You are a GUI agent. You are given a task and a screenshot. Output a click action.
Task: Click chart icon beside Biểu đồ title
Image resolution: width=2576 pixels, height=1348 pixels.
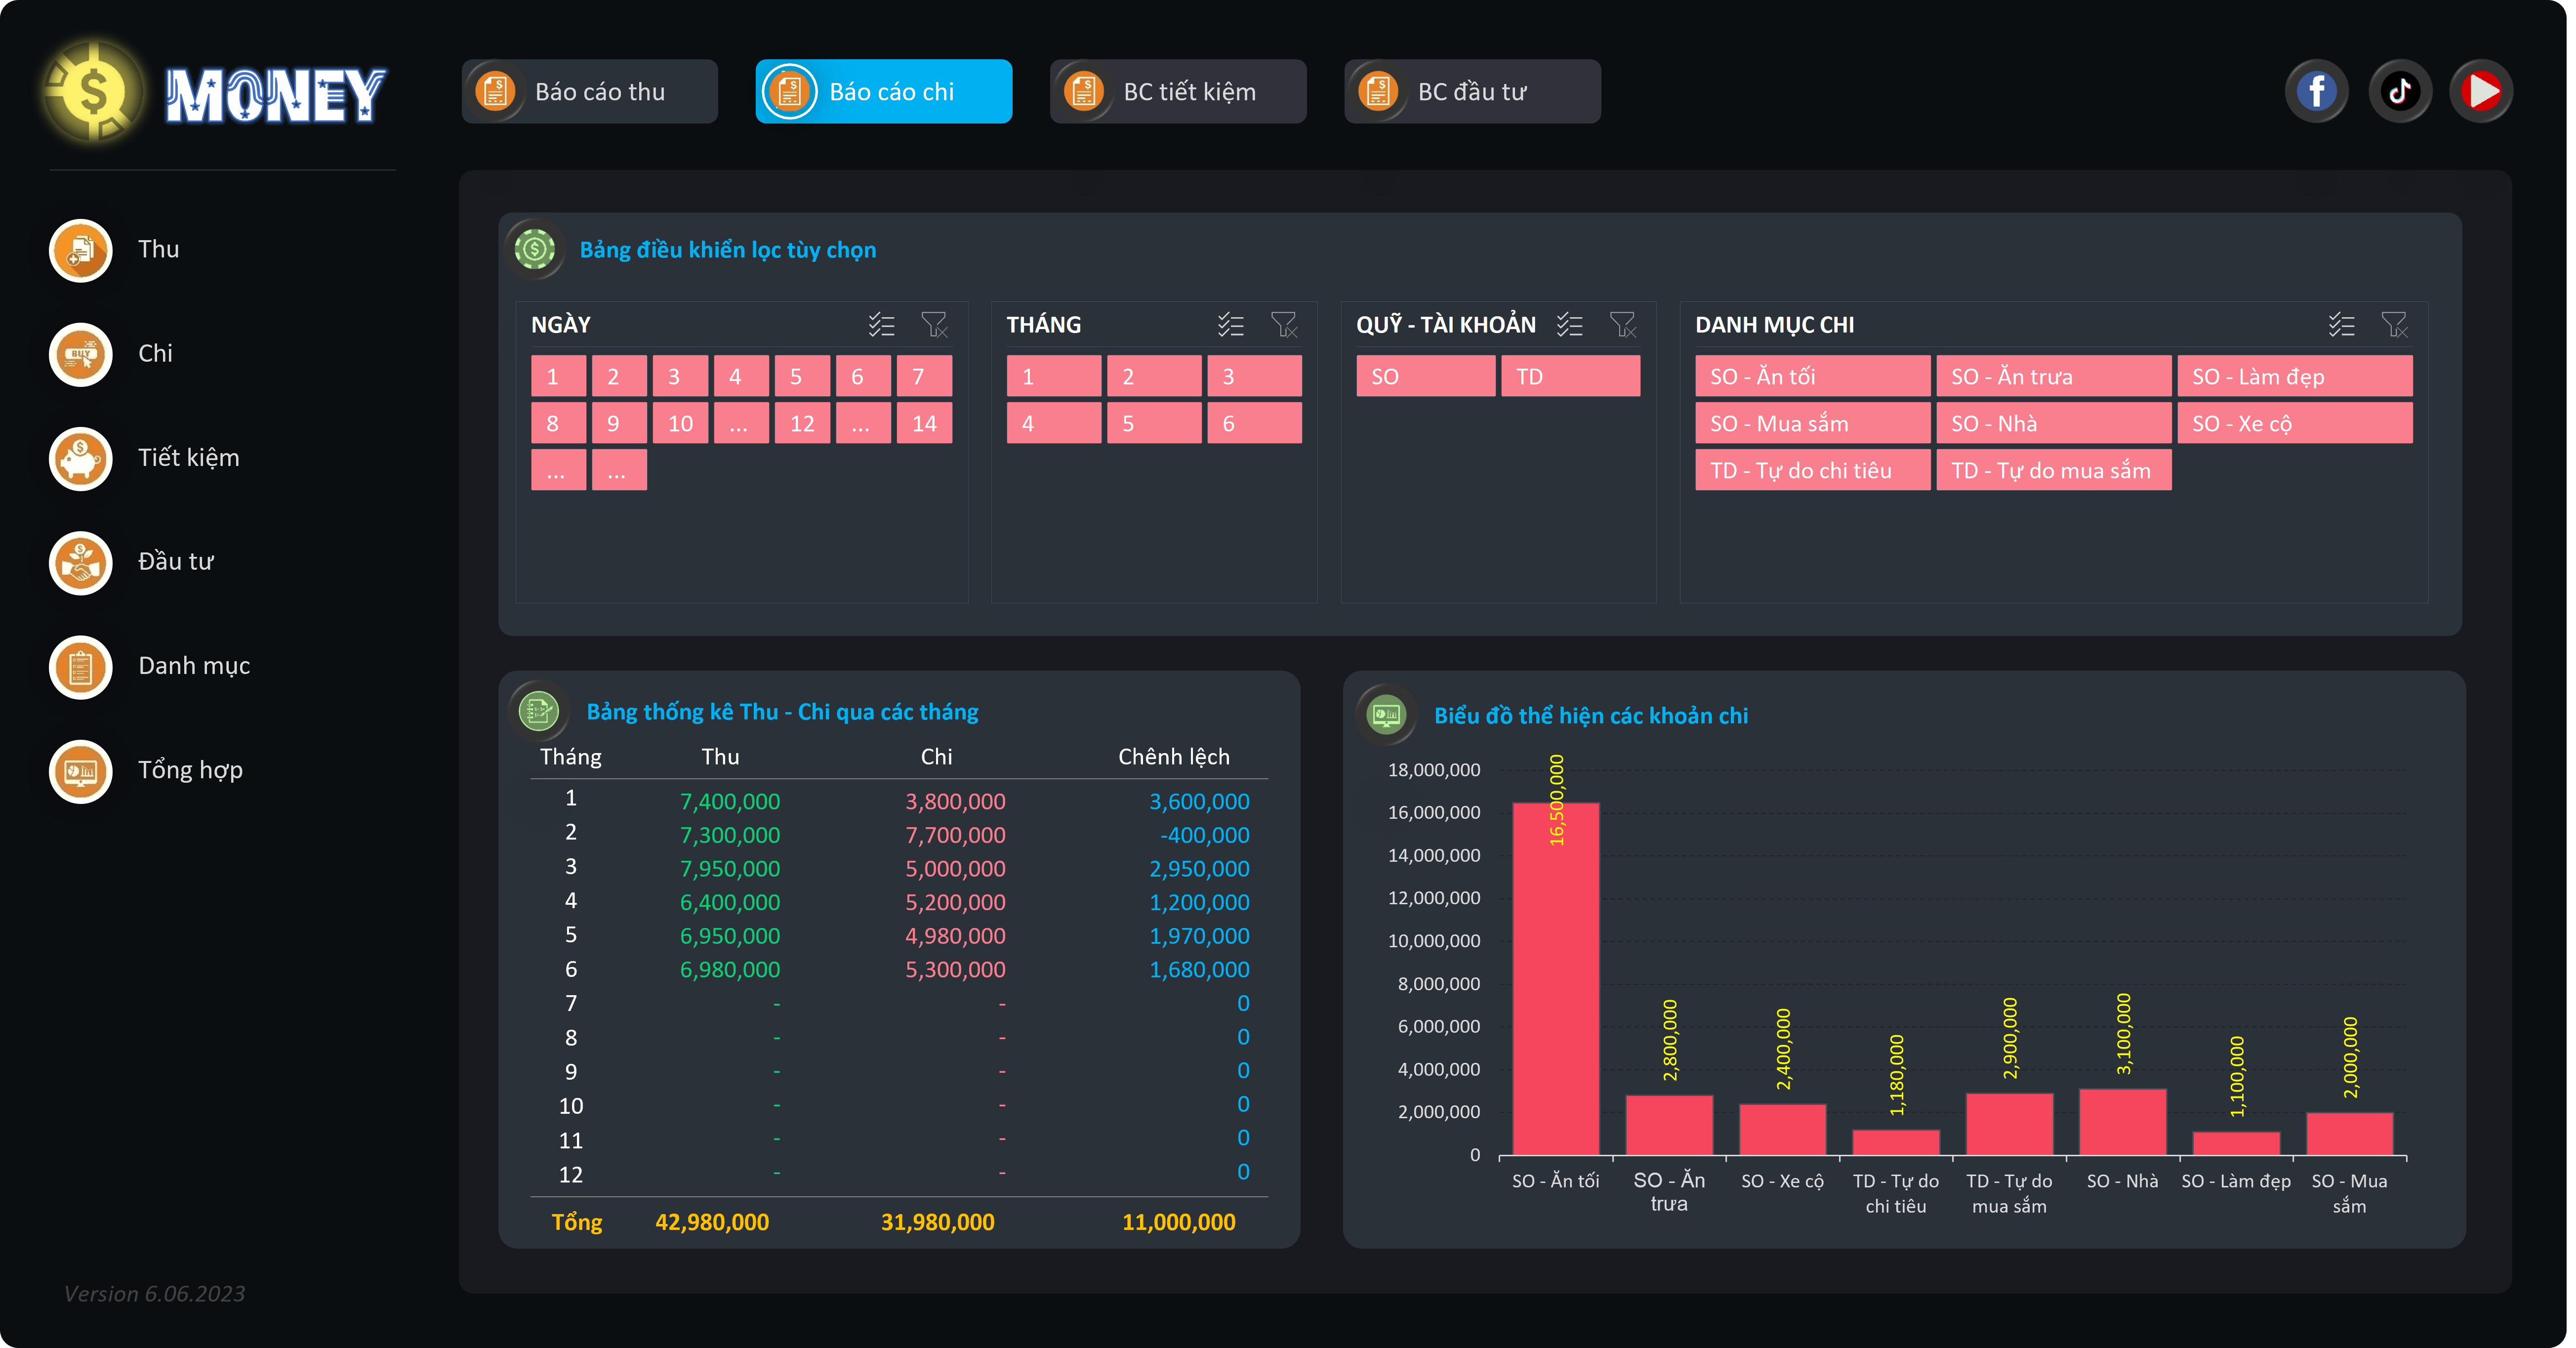[1387, 714]
